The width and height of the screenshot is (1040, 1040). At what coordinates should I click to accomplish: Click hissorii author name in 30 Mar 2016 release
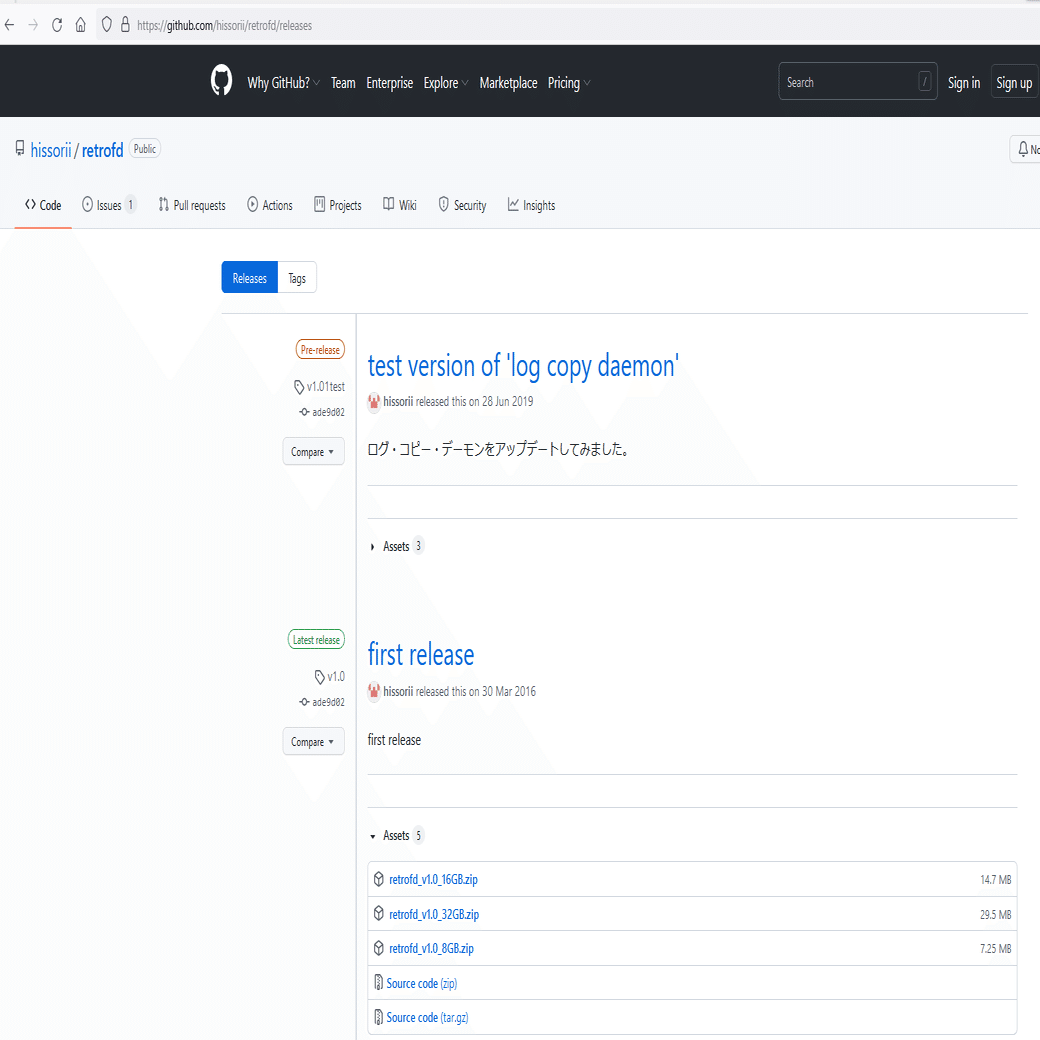click(398, 691)
